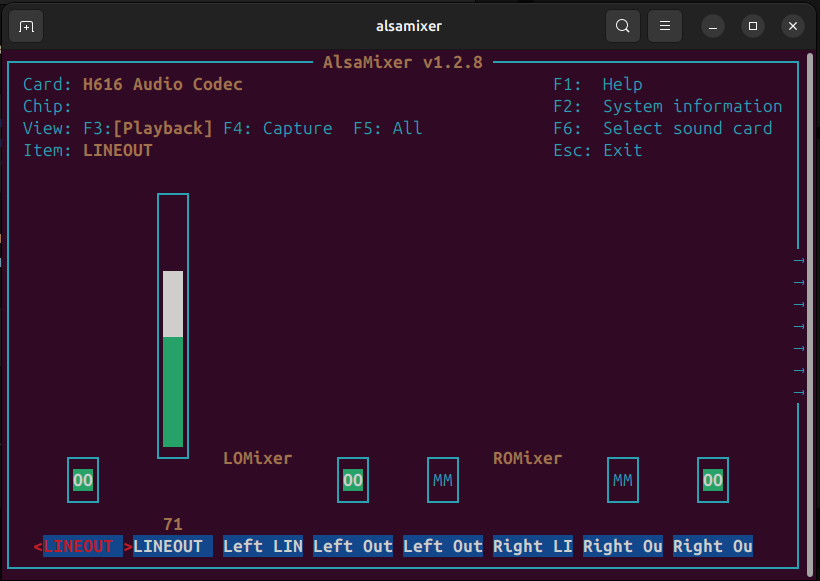
Task: Switch to F5 All view
Action: [x=388, y=128]
